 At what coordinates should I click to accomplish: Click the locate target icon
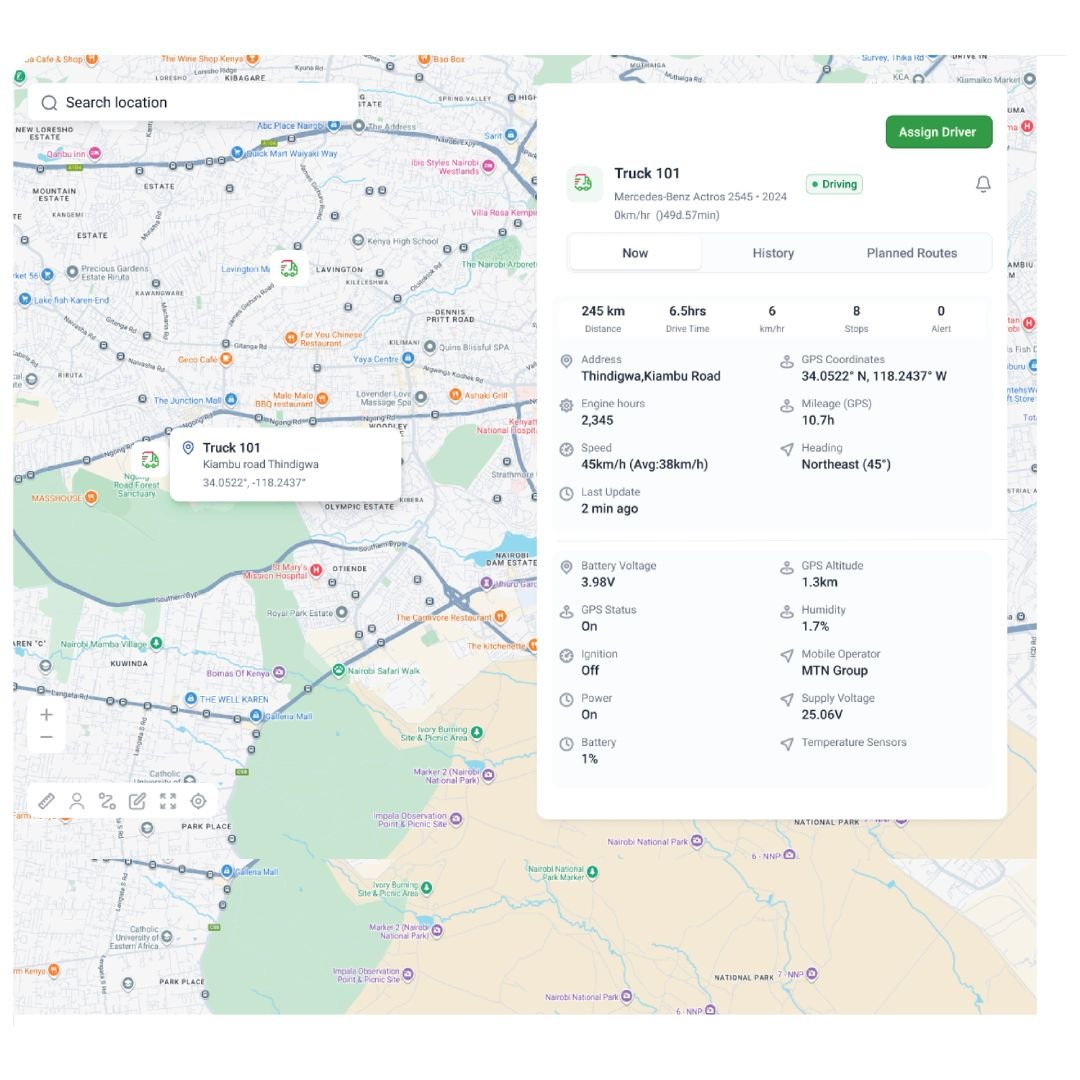(198, 801)
